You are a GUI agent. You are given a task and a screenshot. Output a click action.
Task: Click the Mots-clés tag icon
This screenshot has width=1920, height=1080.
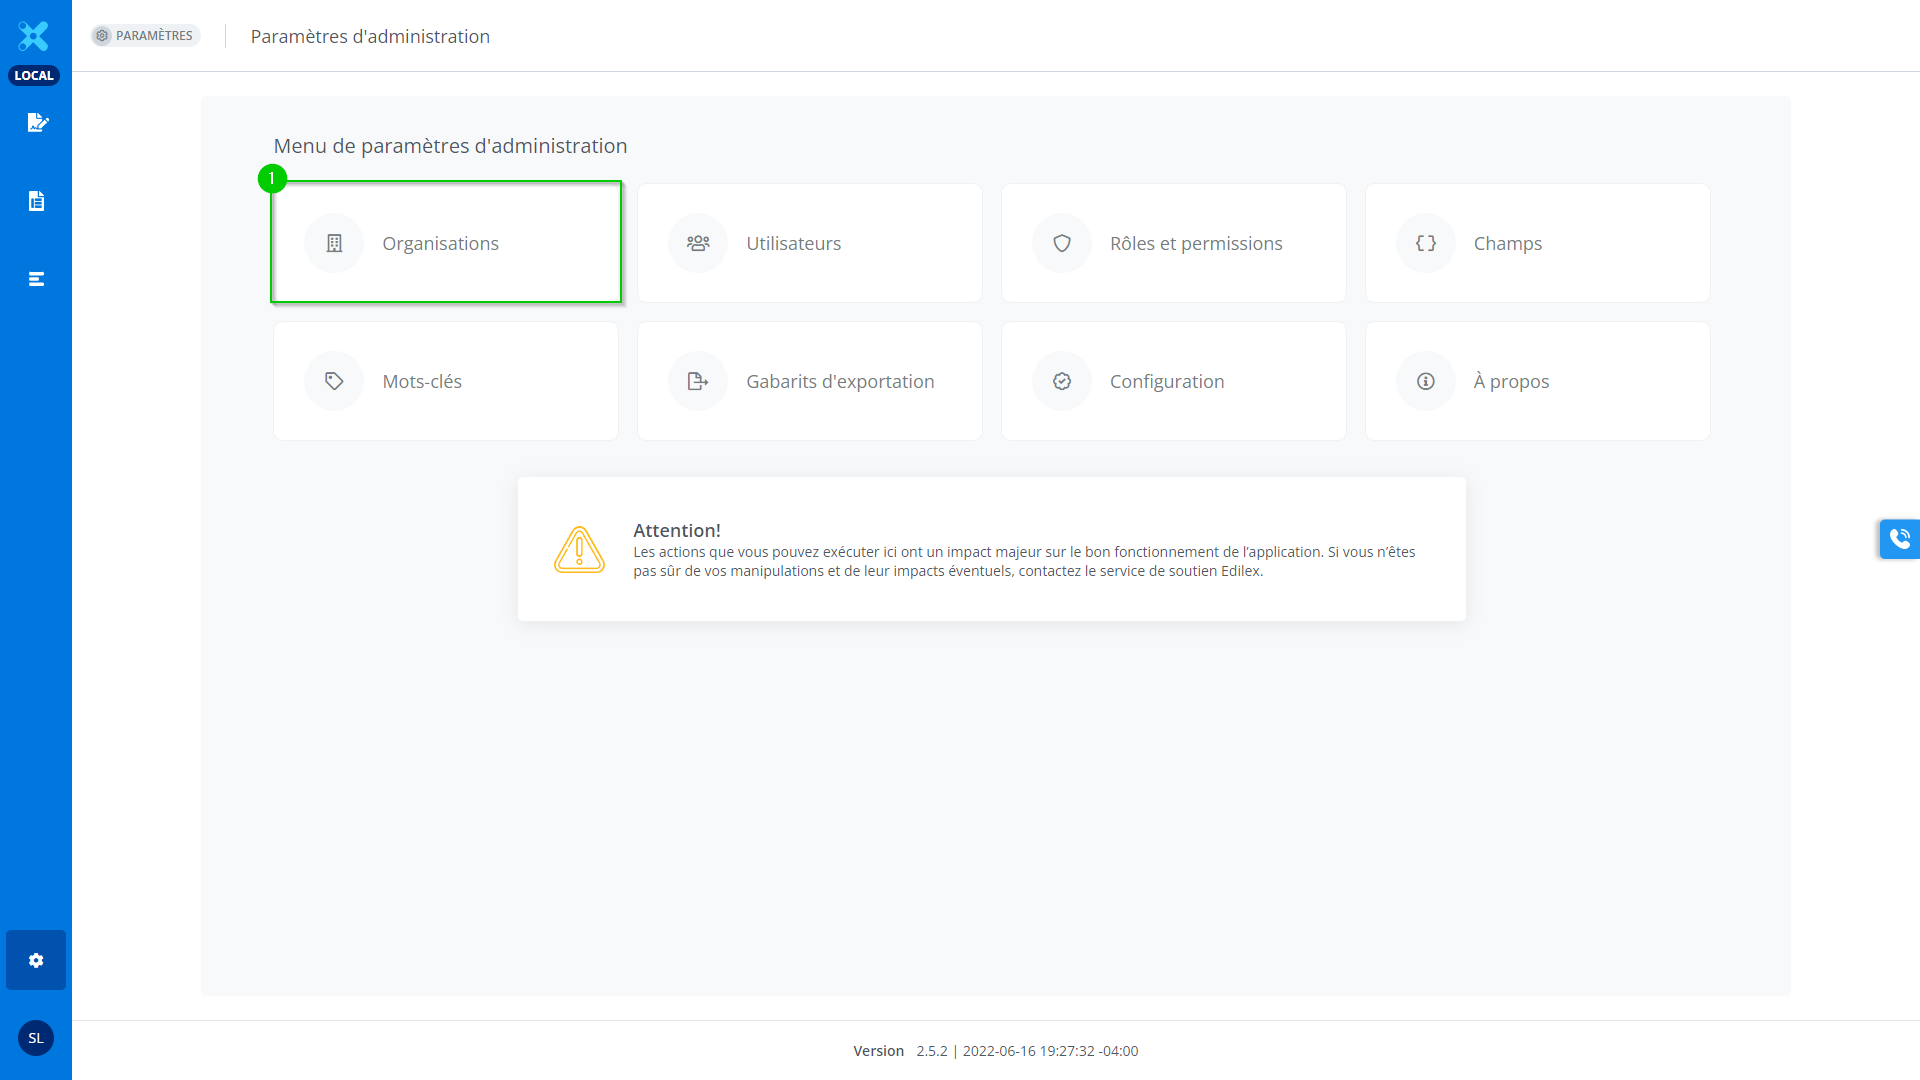[x=334, y=381]
